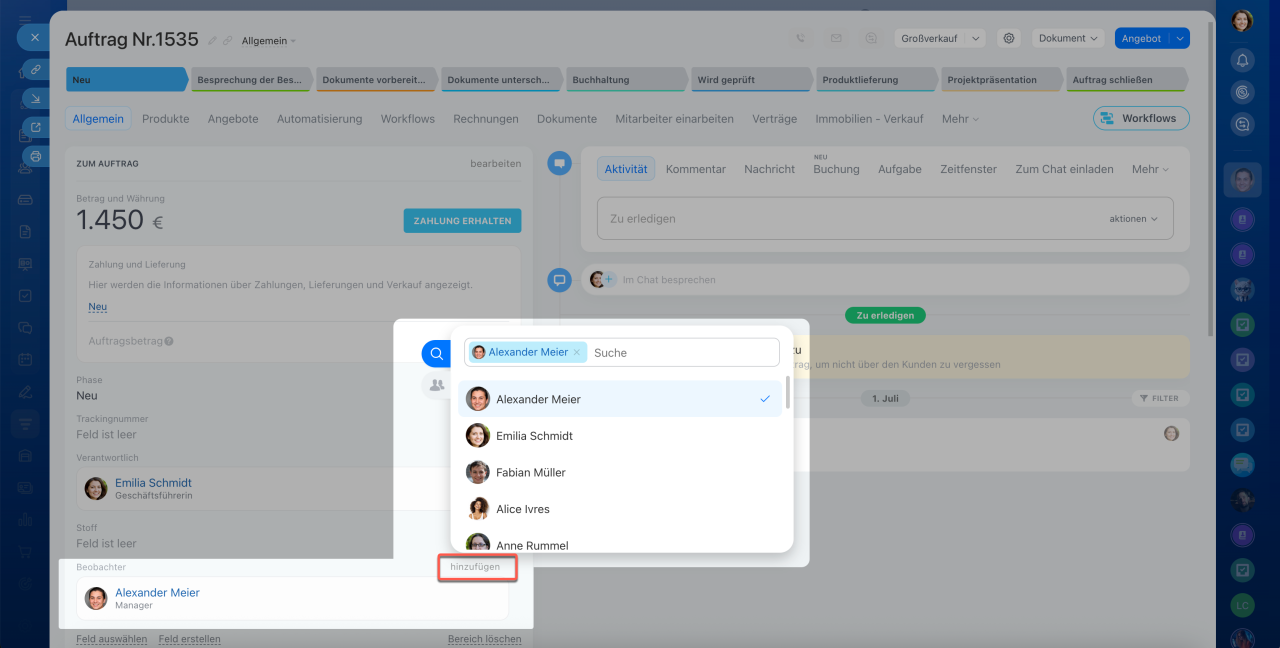The width and height of the screenshot is (1280, 648).
Task: Click the notification bell in the right sidebar
Action: pyautogui.click(x=1242, y=59)
